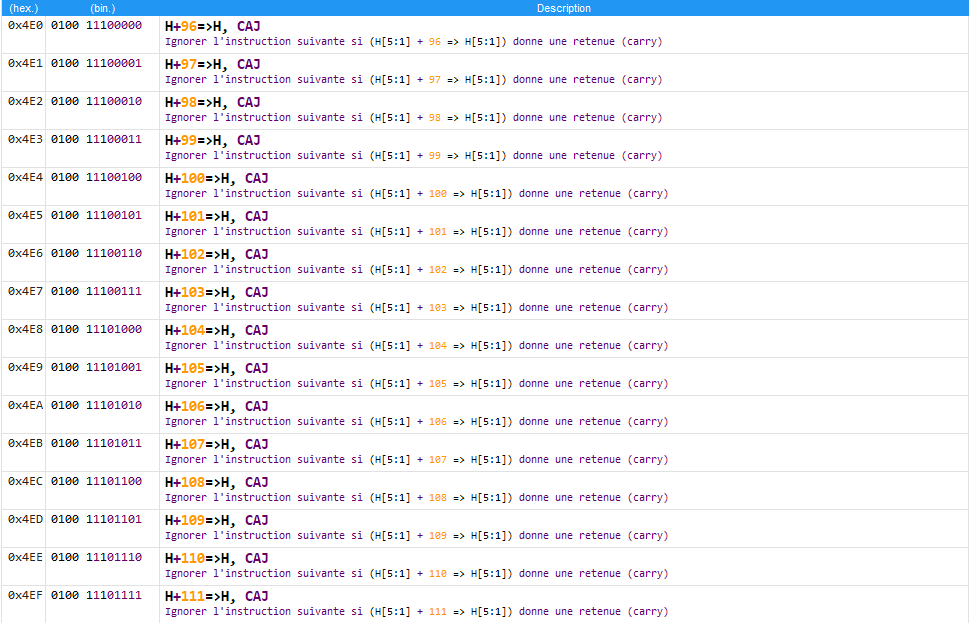Click binary value 0100 11100111
The width and height of the screenshot is (969, 623).
coord(96,291)
